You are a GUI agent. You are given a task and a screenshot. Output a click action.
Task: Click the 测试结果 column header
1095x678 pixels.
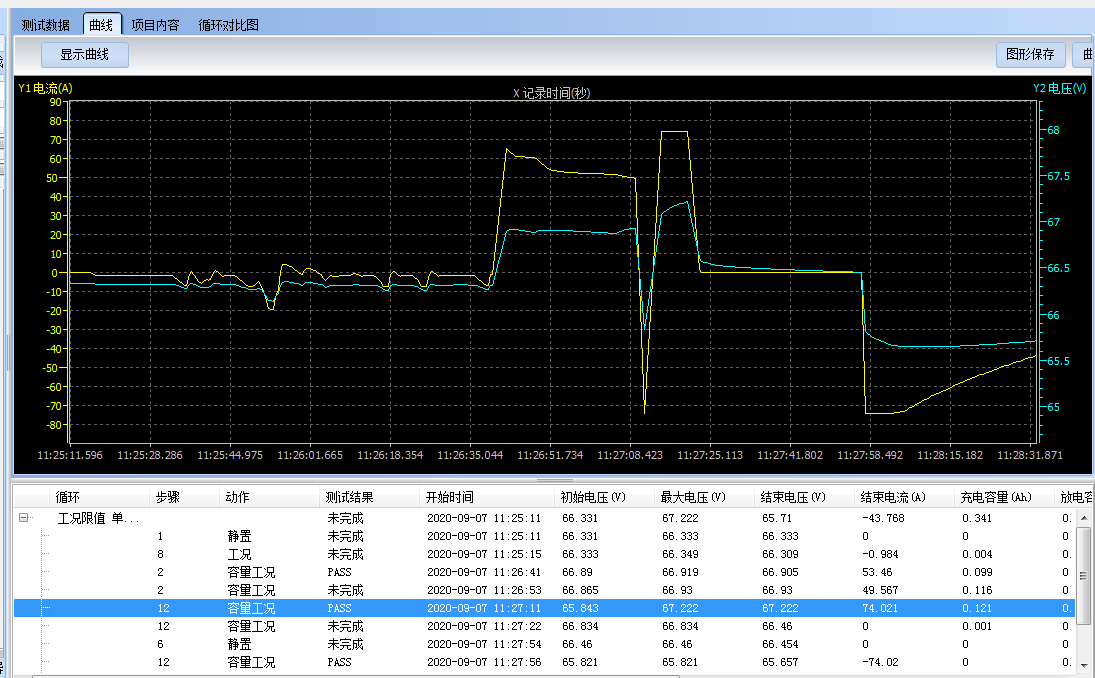click(350, 497)
